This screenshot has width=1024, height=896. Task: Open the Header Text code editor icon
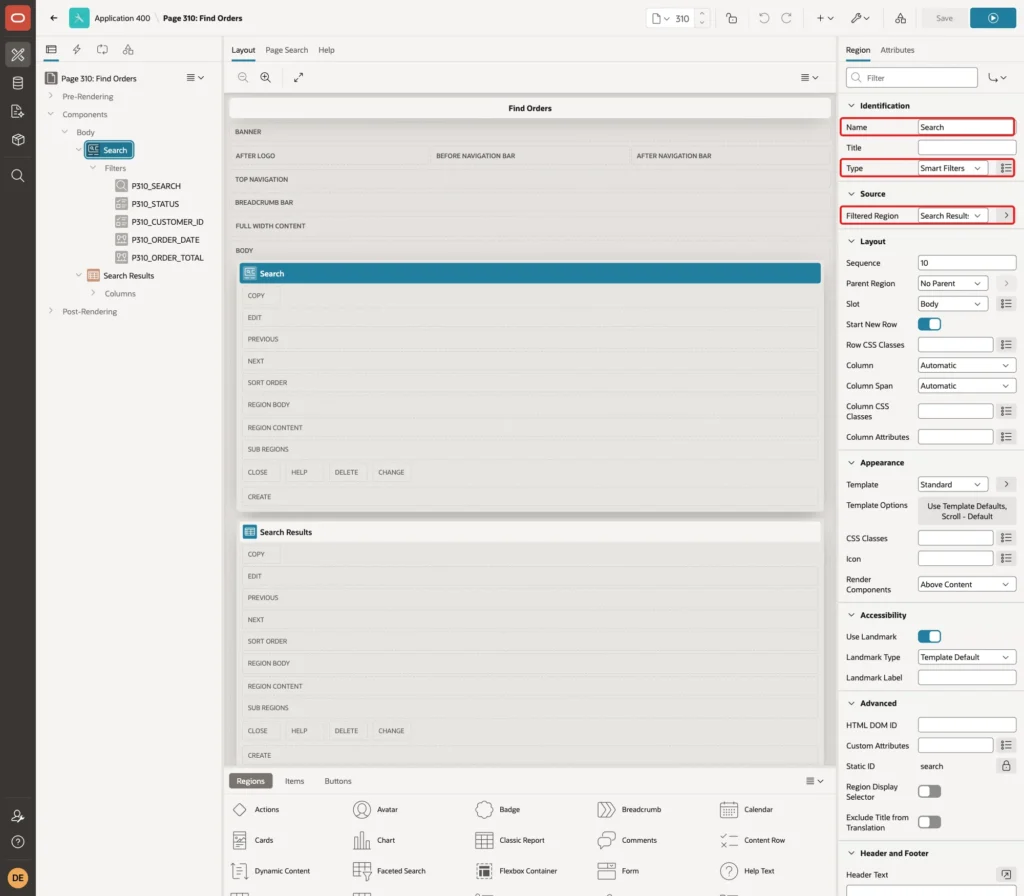pyautogui.click(x=1006, y=874)
